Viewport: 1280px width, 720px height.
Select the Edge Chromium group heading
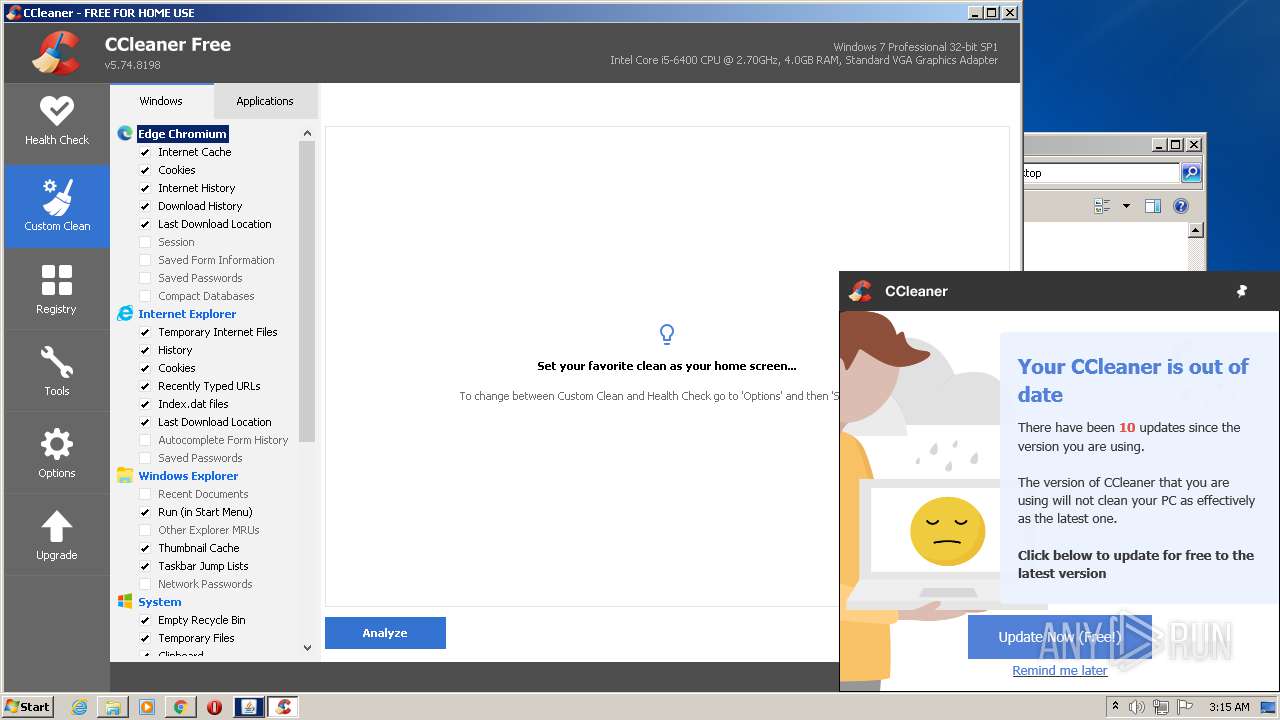click(182, 134)
